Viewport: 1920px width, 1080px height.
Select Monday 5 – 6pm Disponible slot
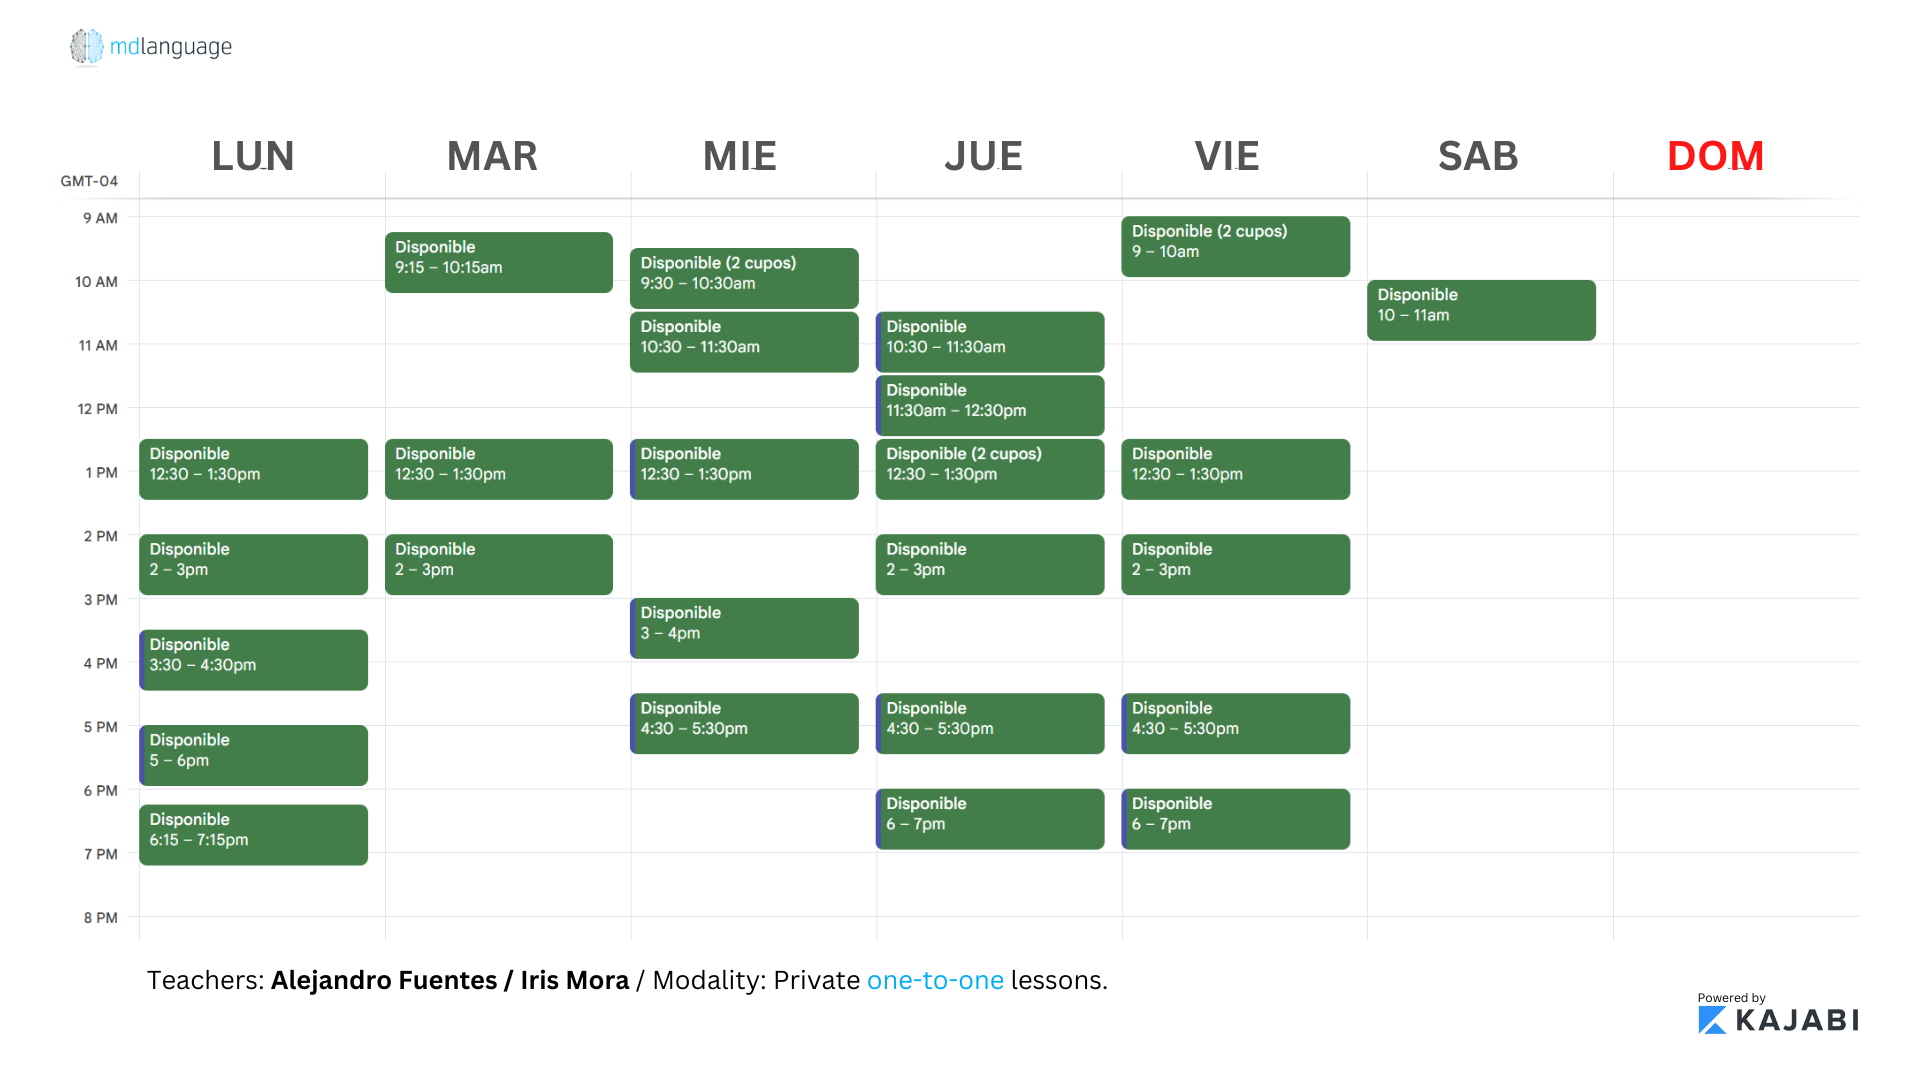(253, 755)
